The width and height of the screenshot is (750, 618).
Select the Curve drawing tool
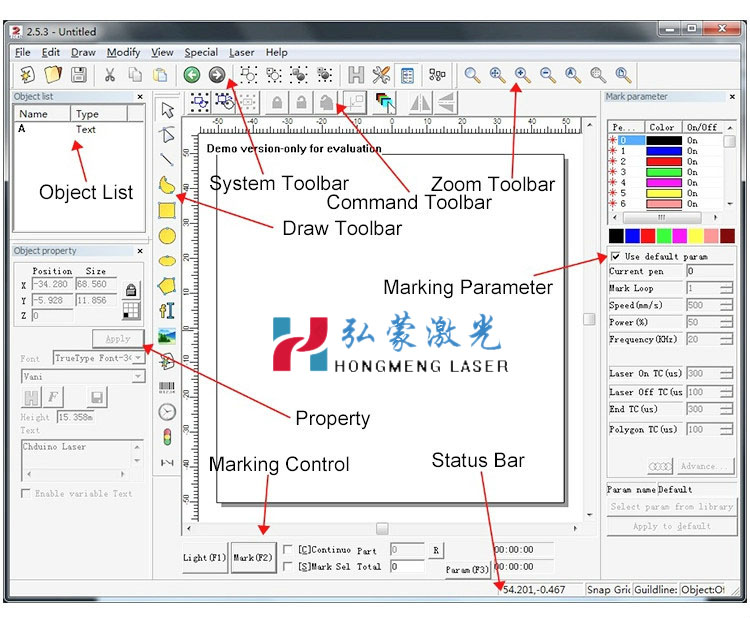(167, 185)
